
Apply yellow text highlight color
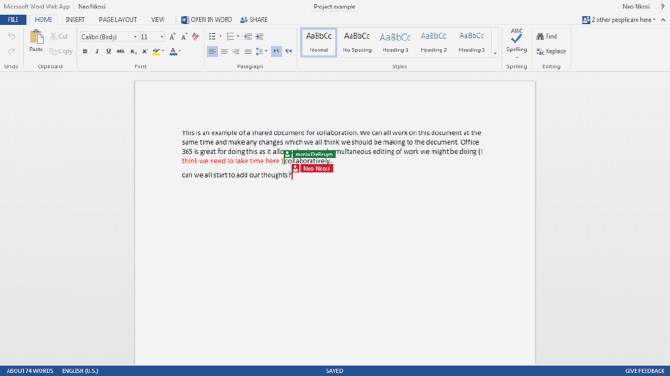tap(156, 51)
